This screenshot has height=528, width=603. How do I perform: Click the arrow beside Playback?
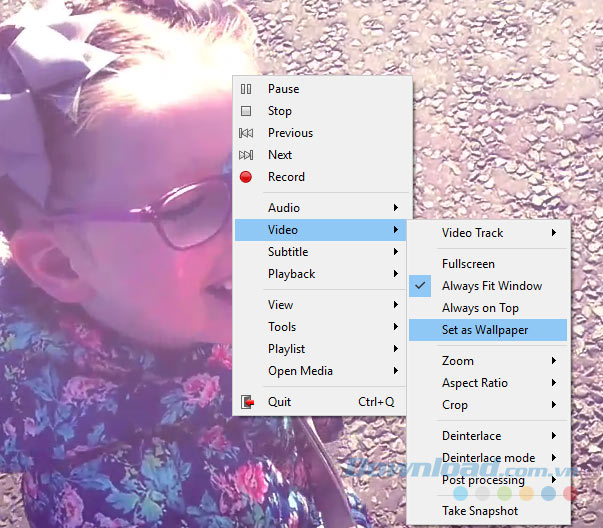coord(396,274)
